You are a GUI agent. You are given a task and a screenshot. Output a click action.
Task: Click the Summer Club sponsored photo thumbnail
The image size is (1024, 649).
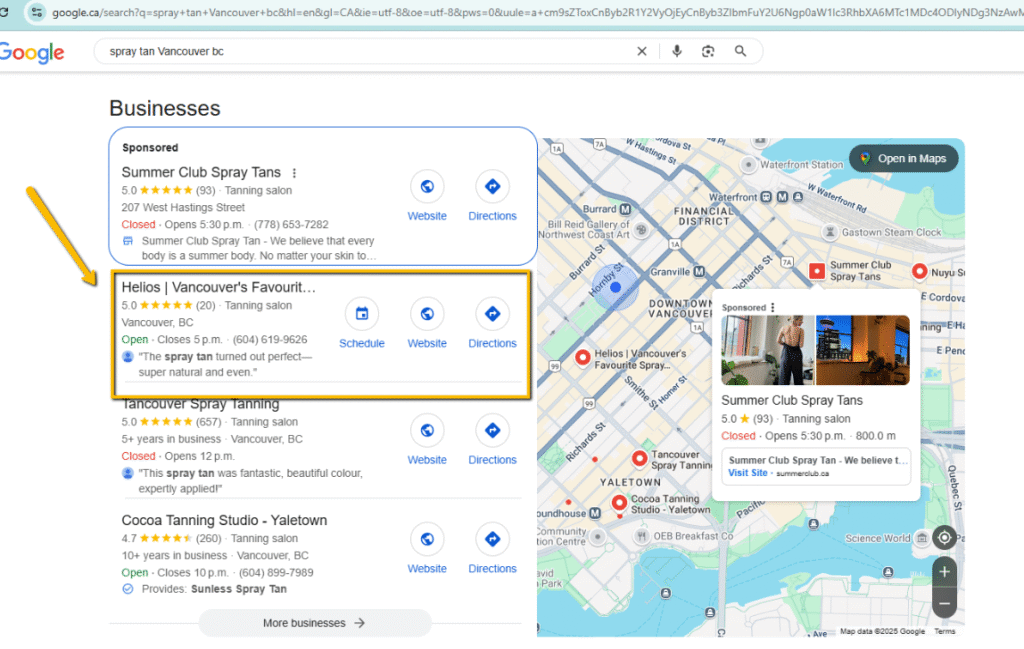click(767, 350)
